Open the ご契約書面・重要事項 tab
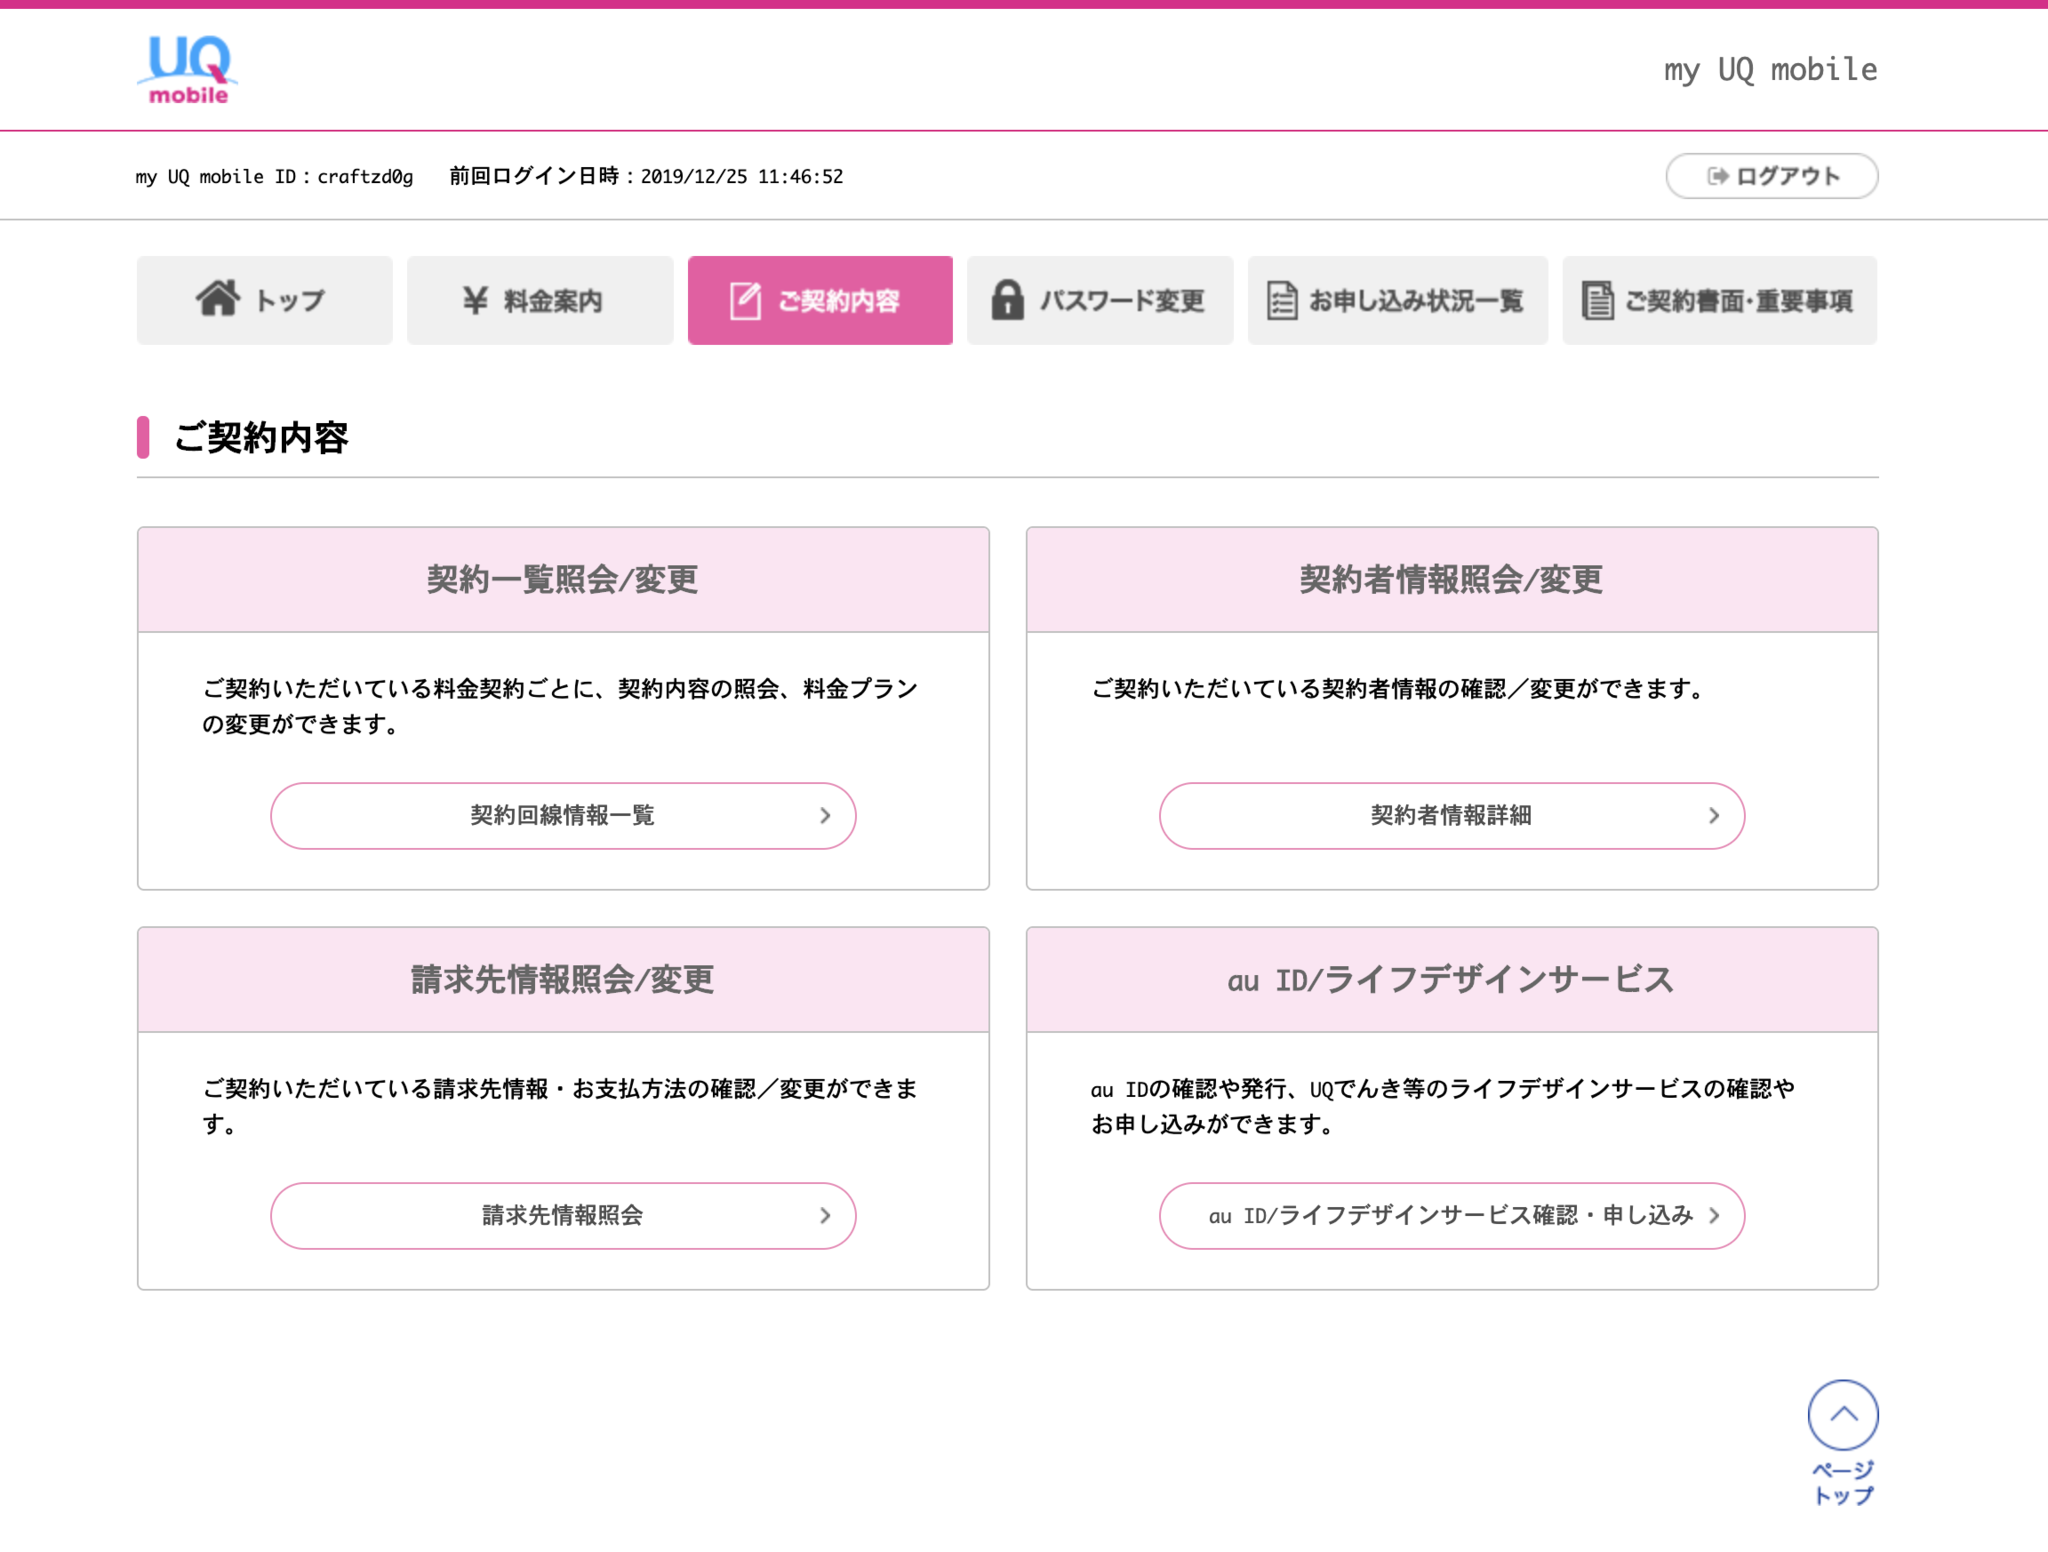The height and width of the screenshot is (1552, 2048). 1720,300
